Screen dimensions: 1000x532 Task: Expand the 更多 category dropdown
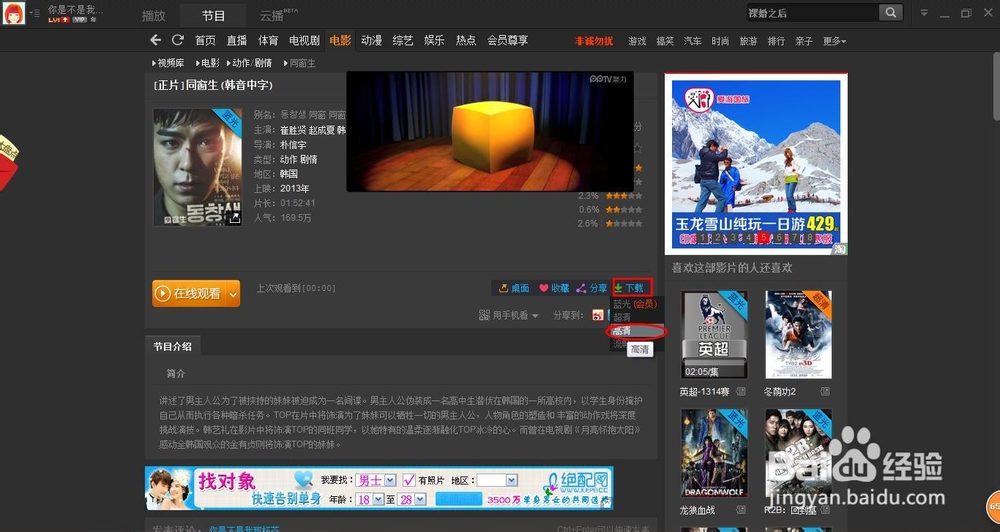(834, 41)
